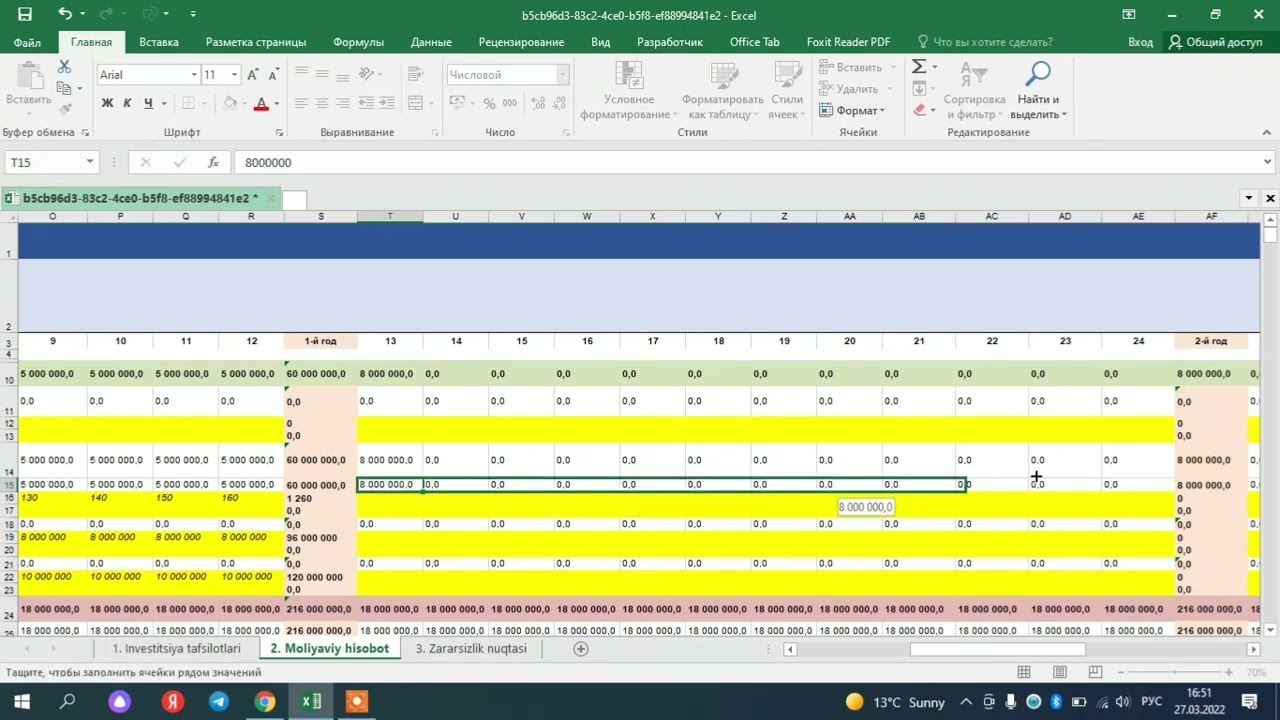The height and width of the screenshot is (720, 1280).
Task: Click the horizontal scrollbar thumb
Action: [997, 649]
